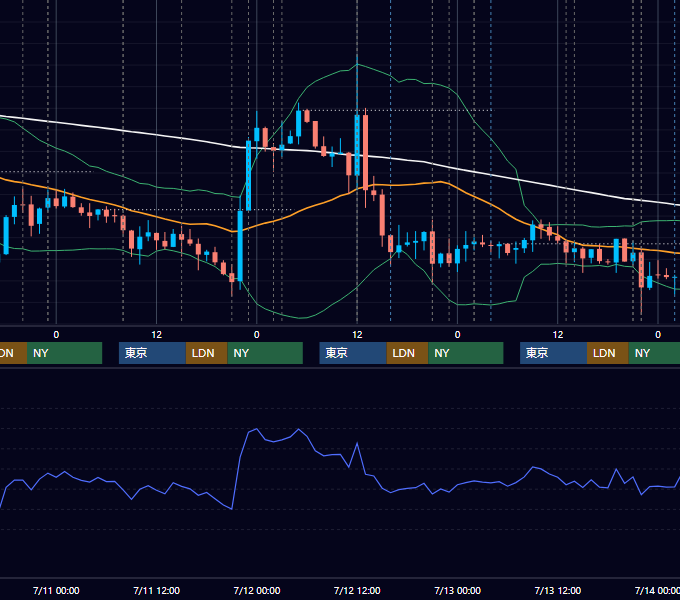Click the 7/13 12:00 date label
This screenshot has height=600, width=680.
click(558, 590)
